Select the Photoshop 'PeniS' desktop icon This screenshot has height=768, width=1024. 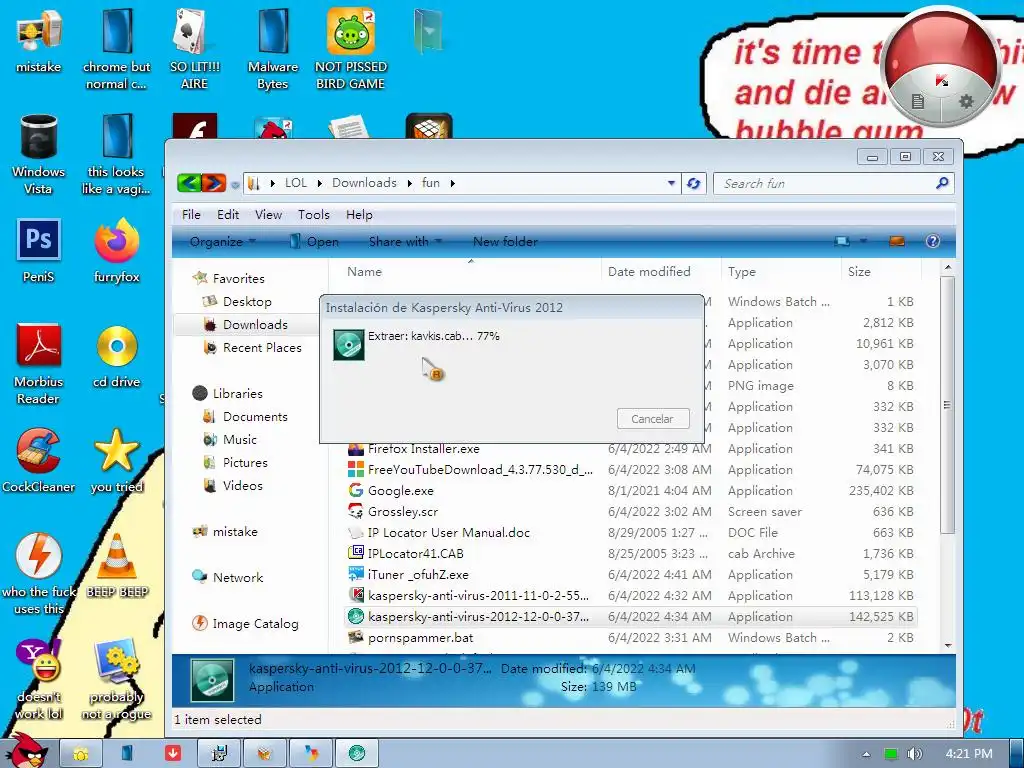[39, 251]
